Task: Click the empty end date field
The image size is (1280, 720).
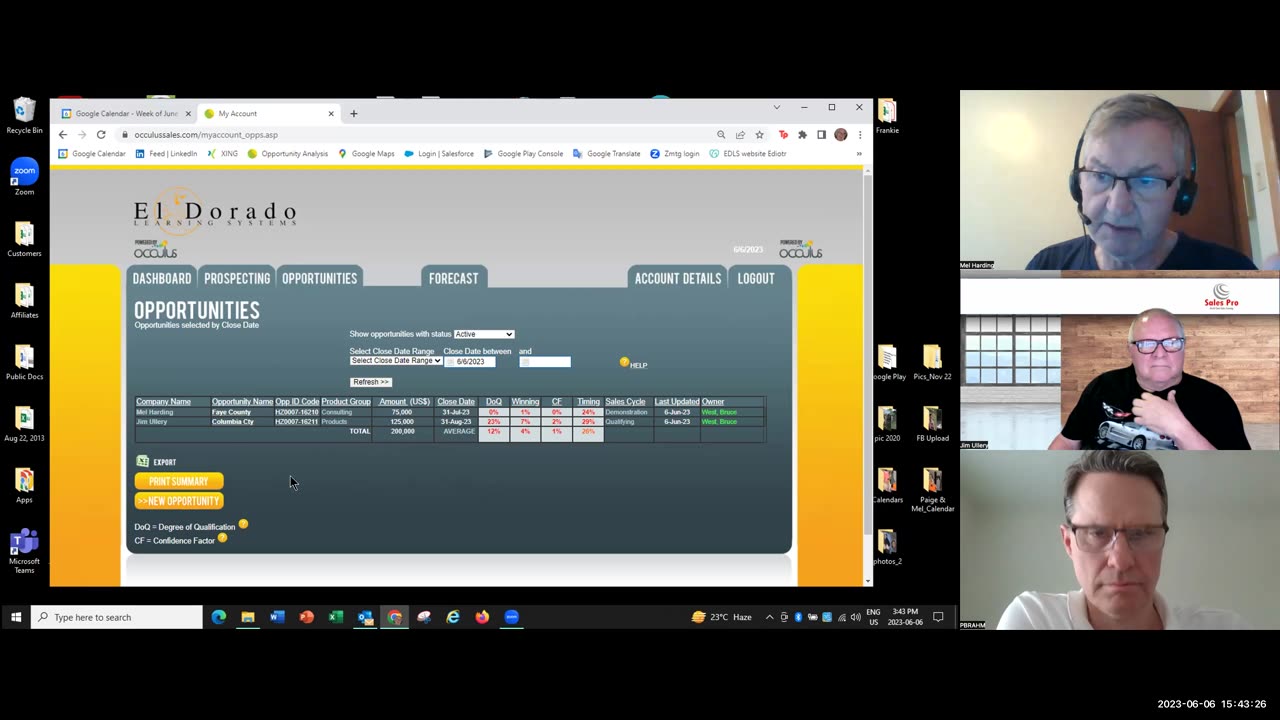Action: (x=545, y=362)
